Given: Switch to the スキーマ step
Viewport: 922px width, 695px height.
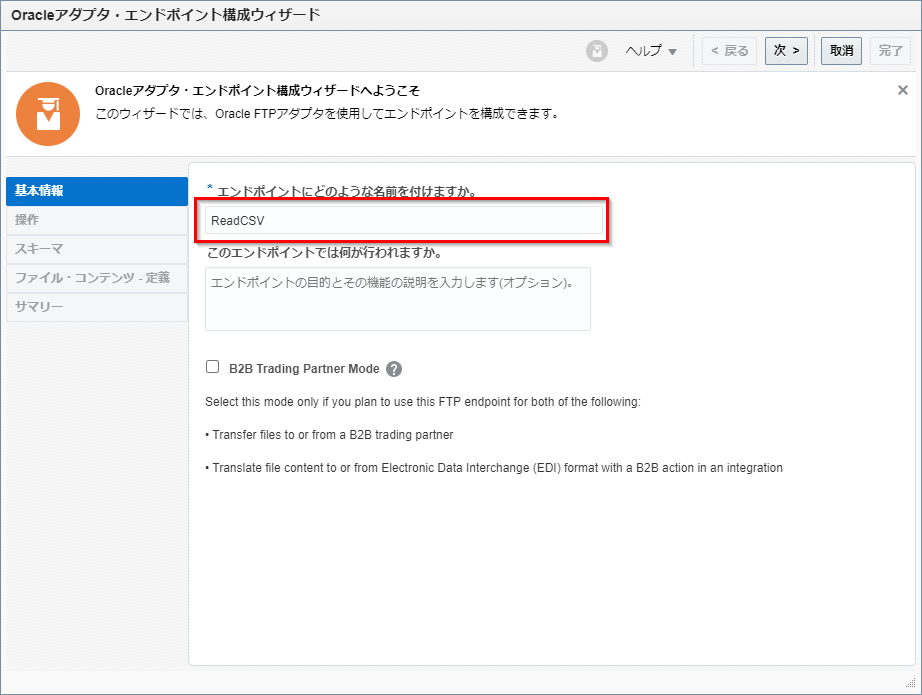Looking at the screenshot, I should [x=96, y=249].
